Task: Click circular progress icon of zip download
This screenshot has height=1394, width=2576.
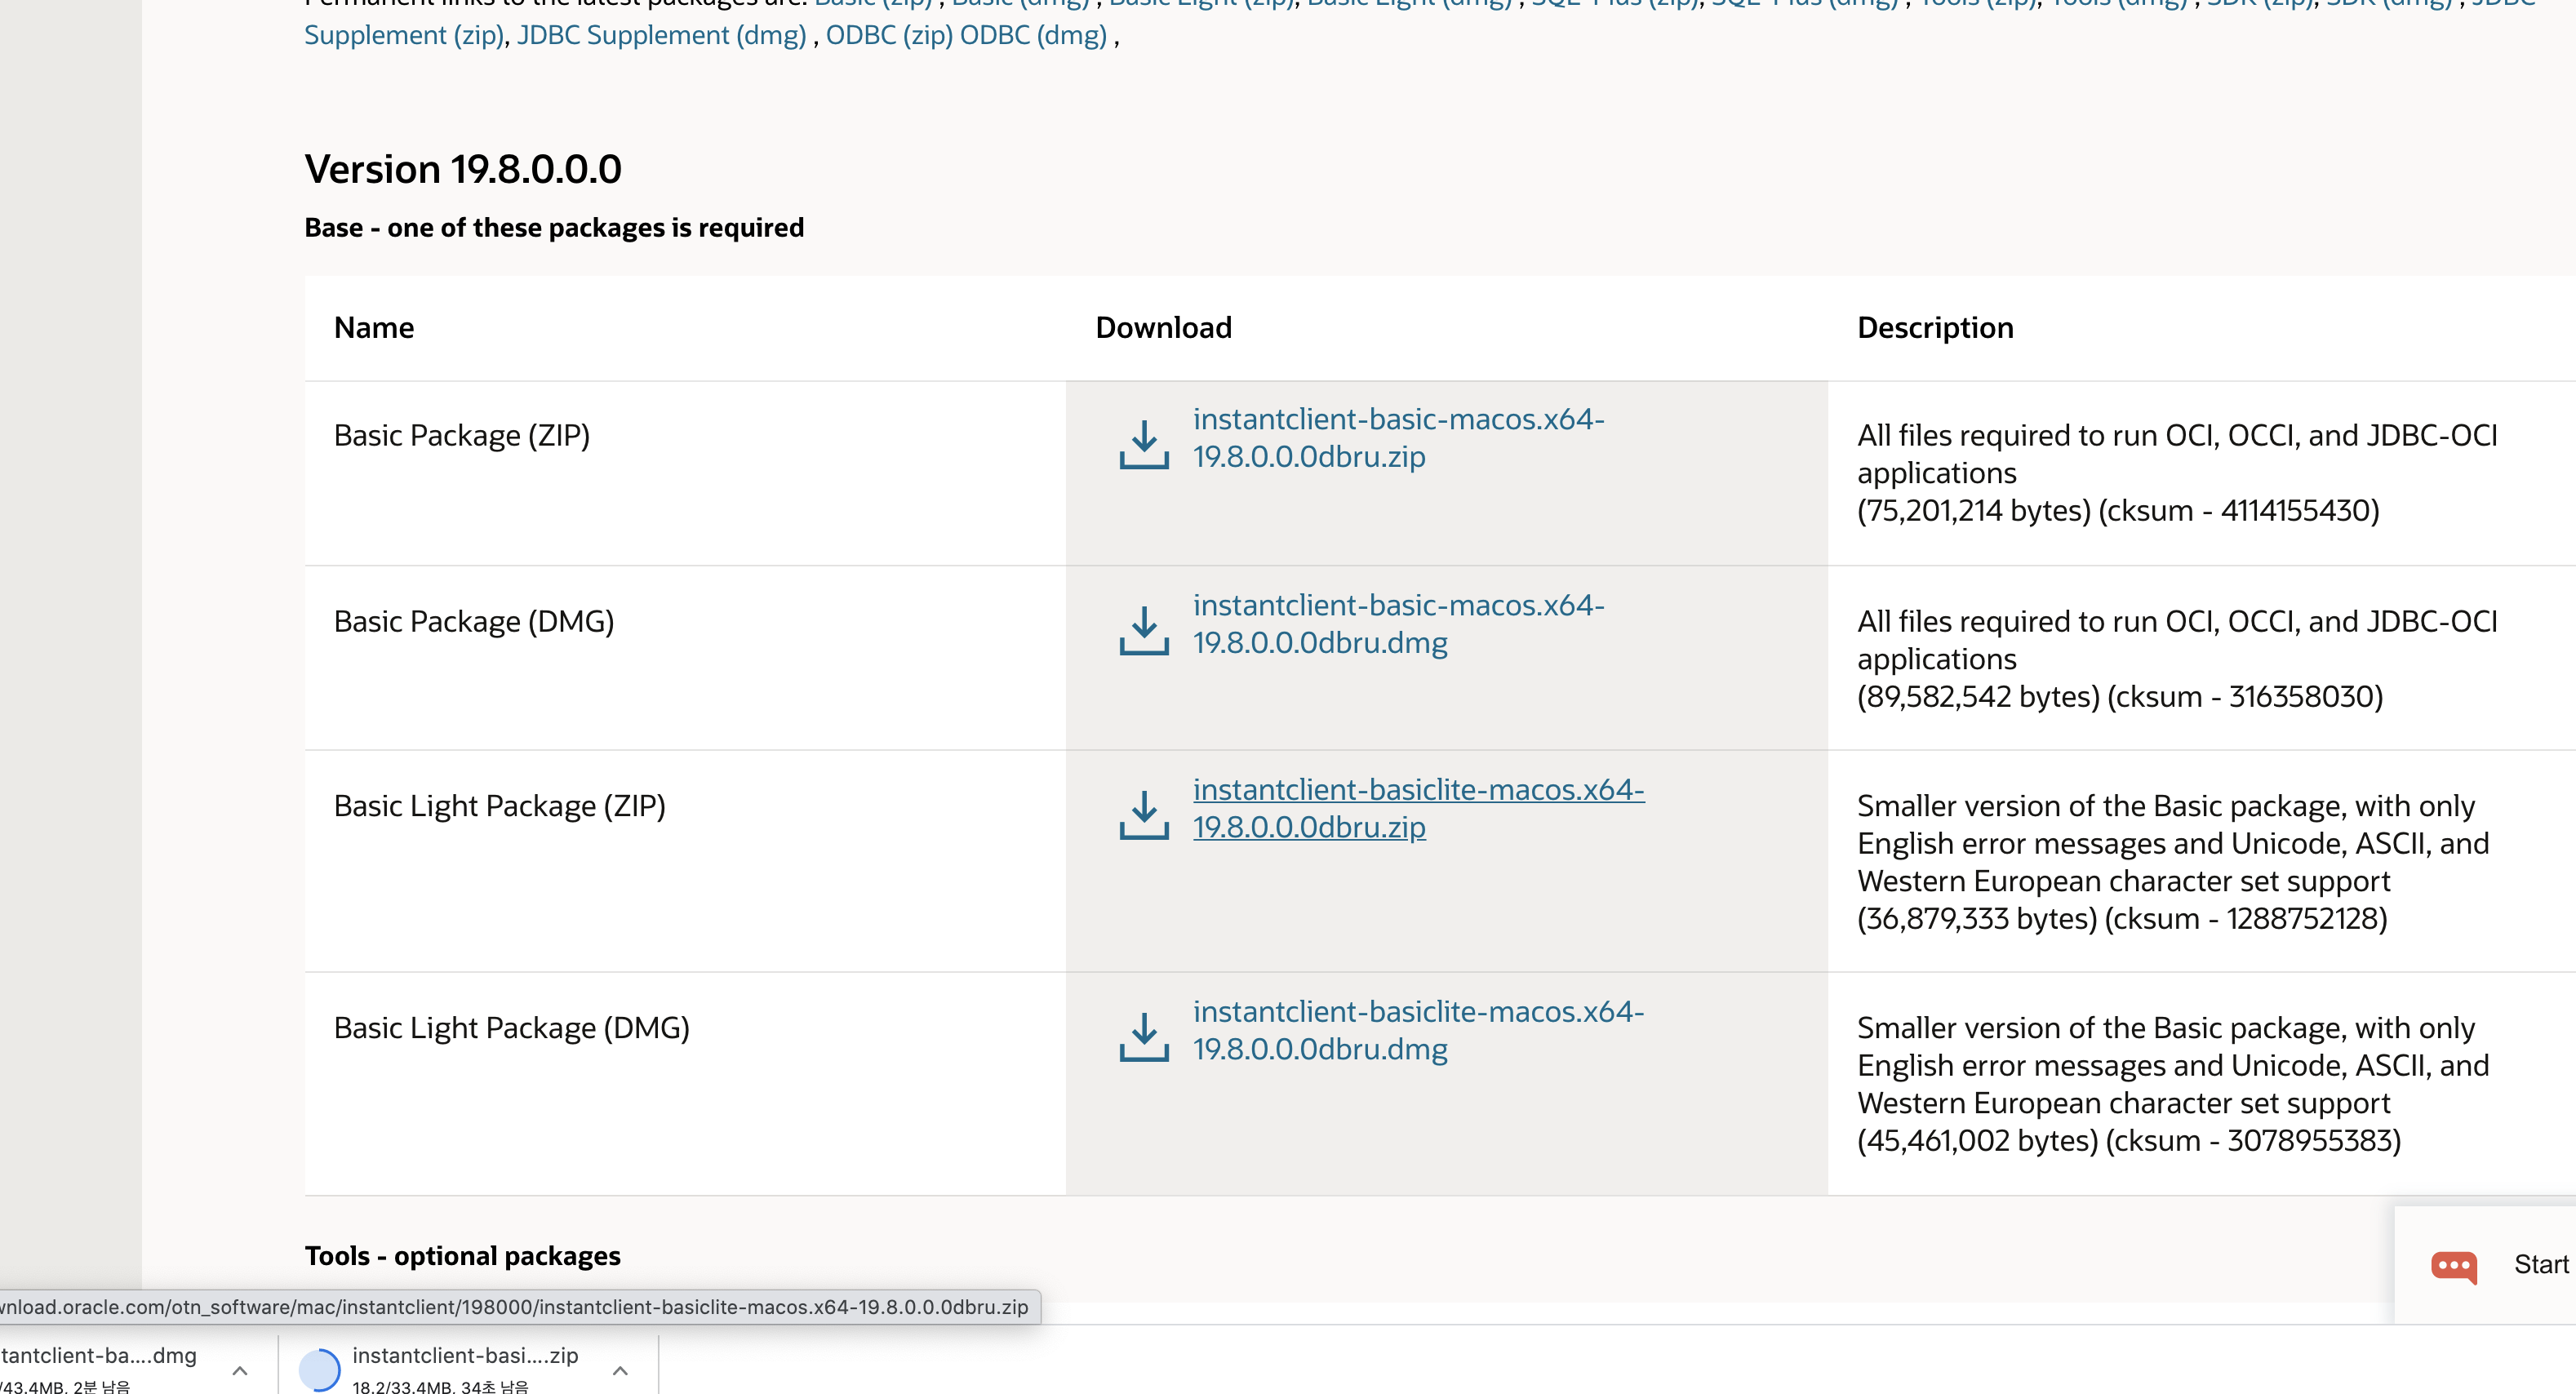Action: [x=320, y=1369]
